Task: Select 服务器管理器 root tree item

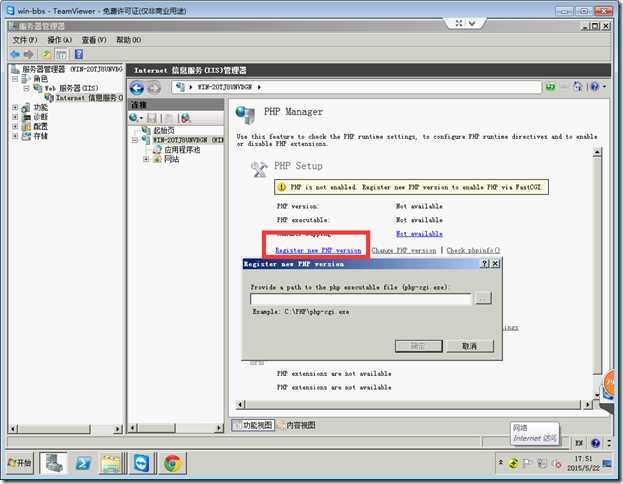Action: pos(67,69)
